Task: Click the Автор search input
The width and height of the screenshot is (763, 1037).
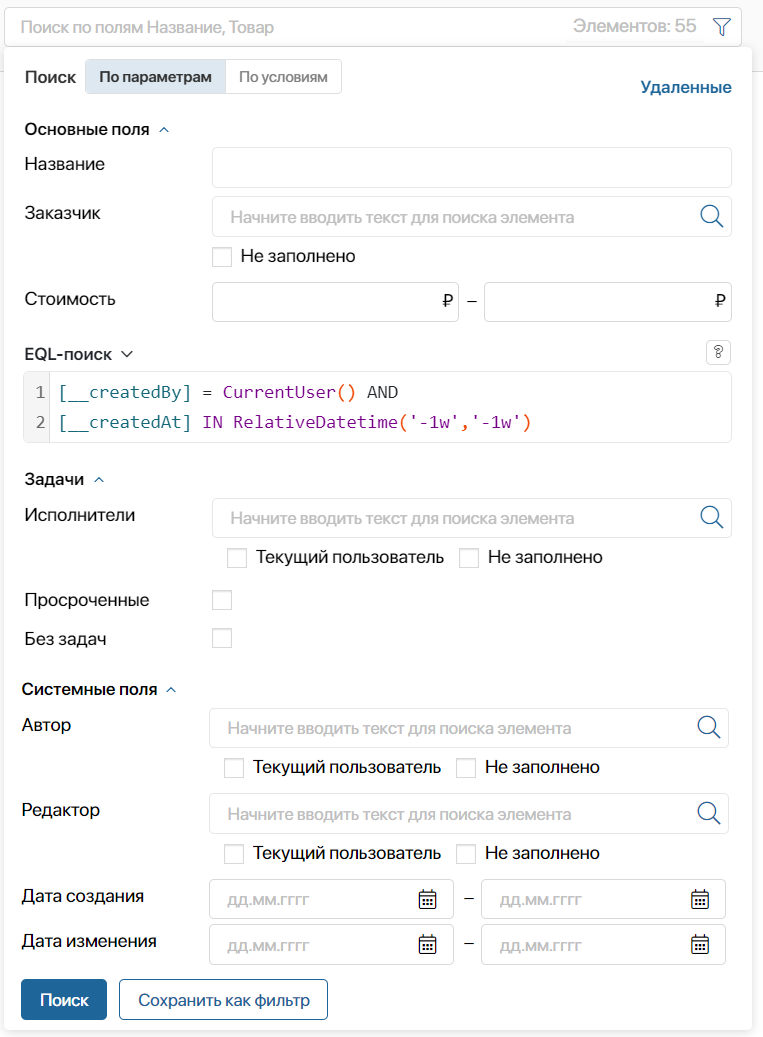Action: click(x=469, y=728)
